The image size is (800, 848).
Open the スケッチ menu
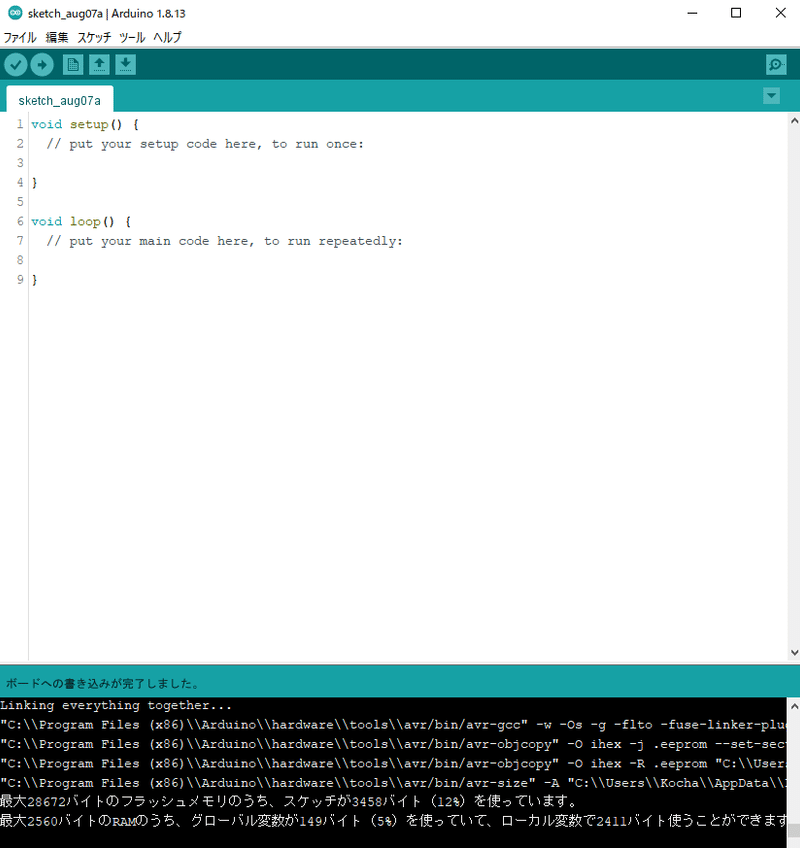[x=94, y=37]
